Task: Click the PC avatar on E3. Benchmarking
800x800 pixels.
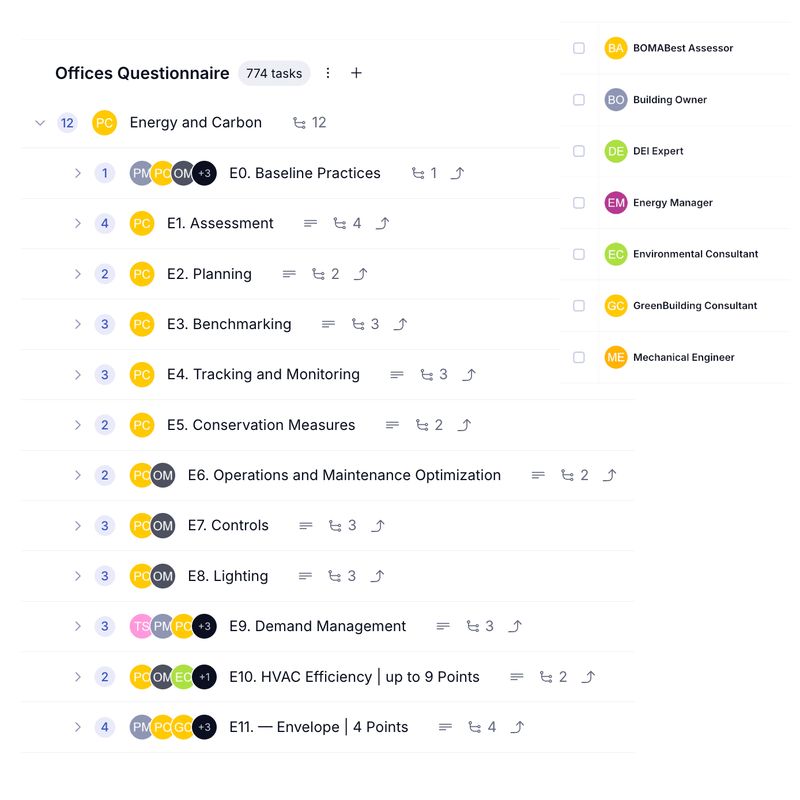Action: click(x=142, y=324)
